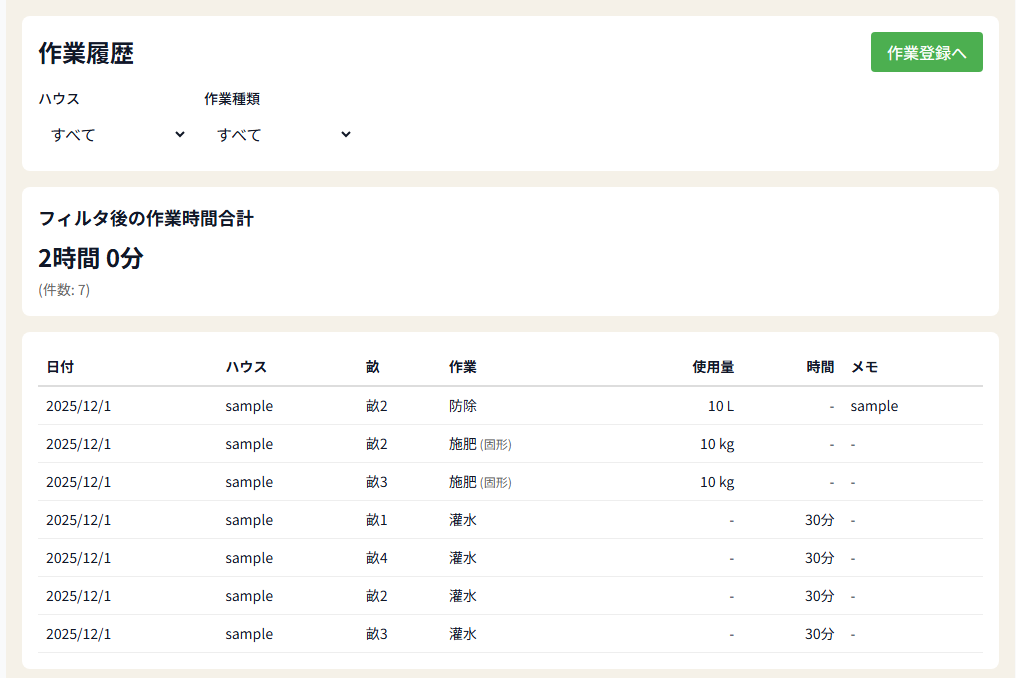Click 30分 time in the 畝1 row
Viewport: 1016px width, 678px height.
(819, 520)
